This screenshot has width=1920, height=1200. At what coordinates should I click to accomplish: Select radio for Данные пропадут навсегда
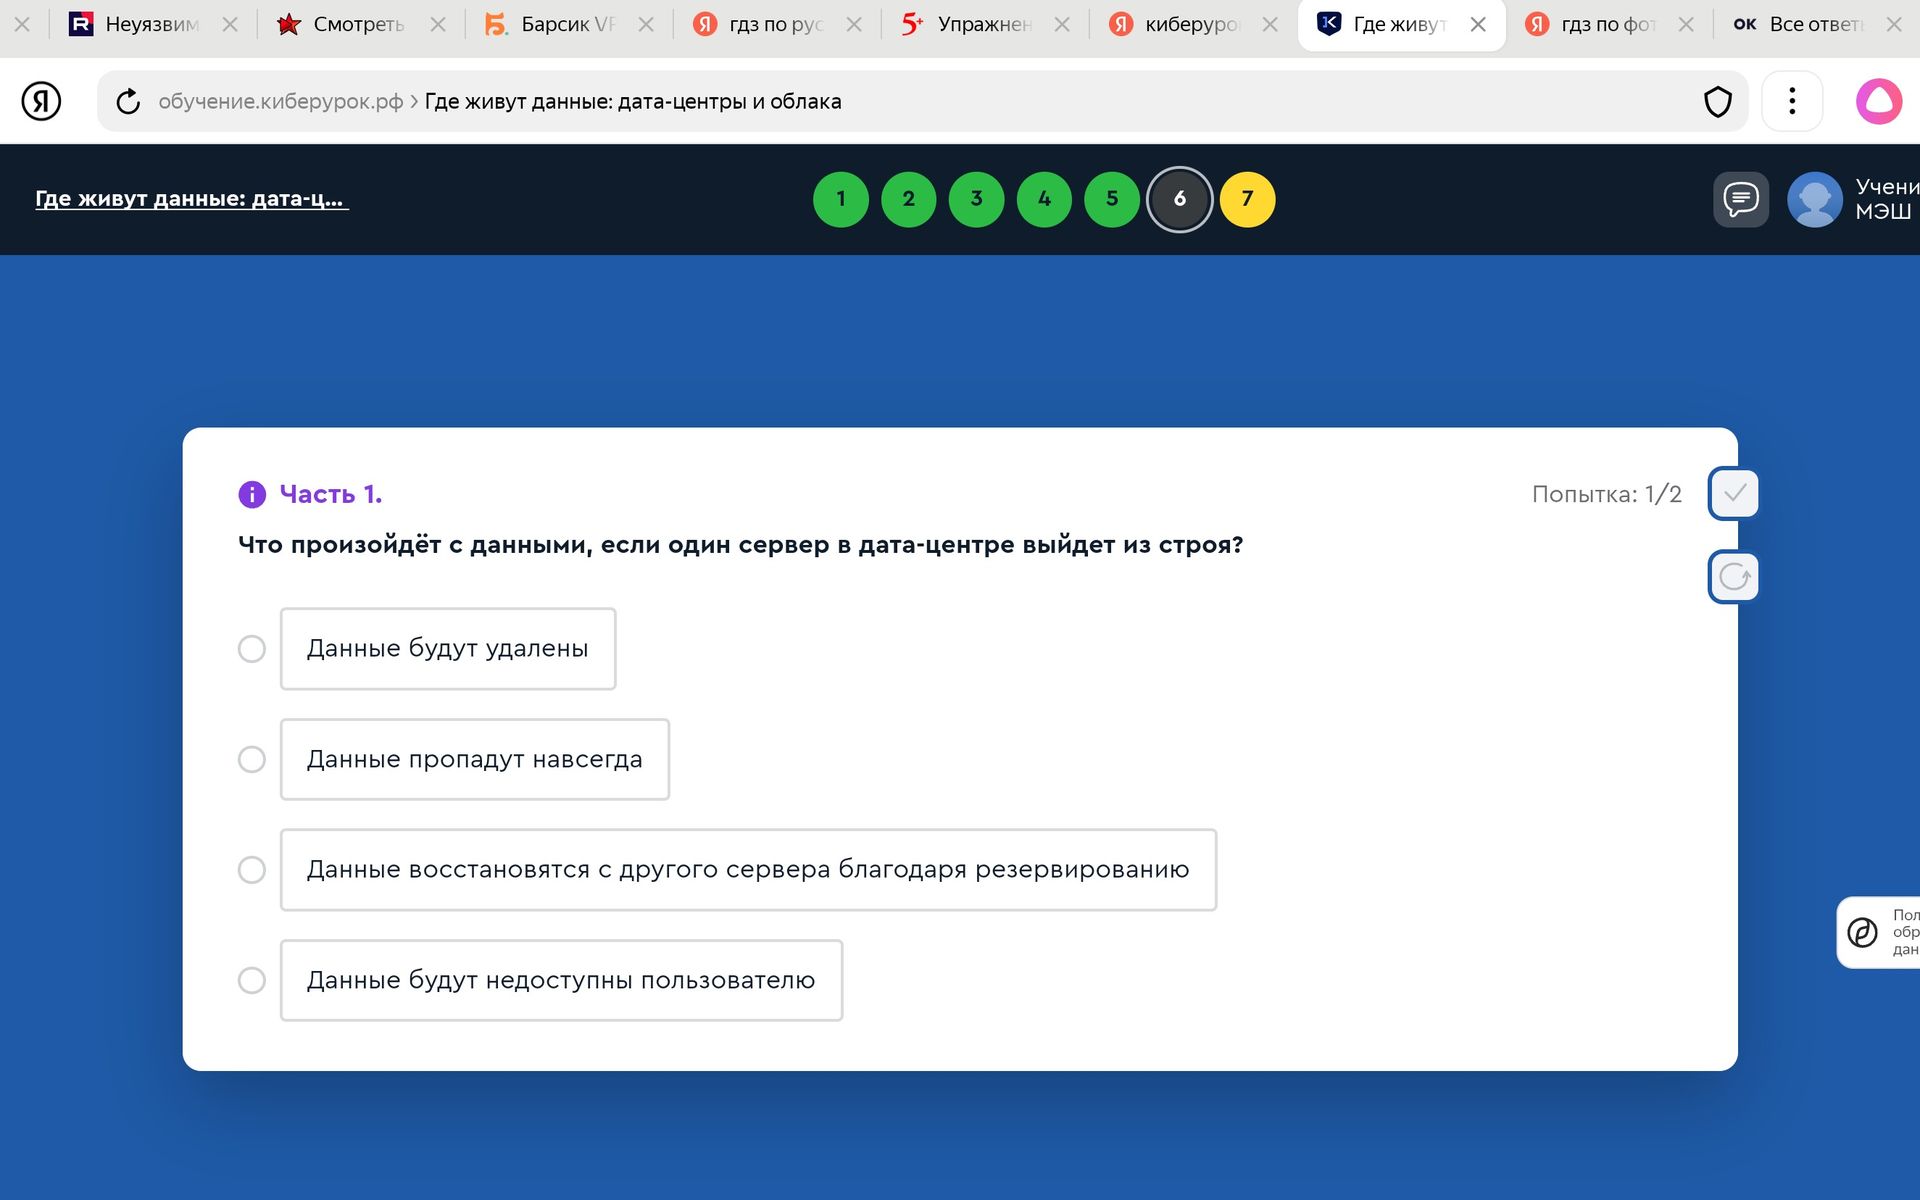[252, 760]
